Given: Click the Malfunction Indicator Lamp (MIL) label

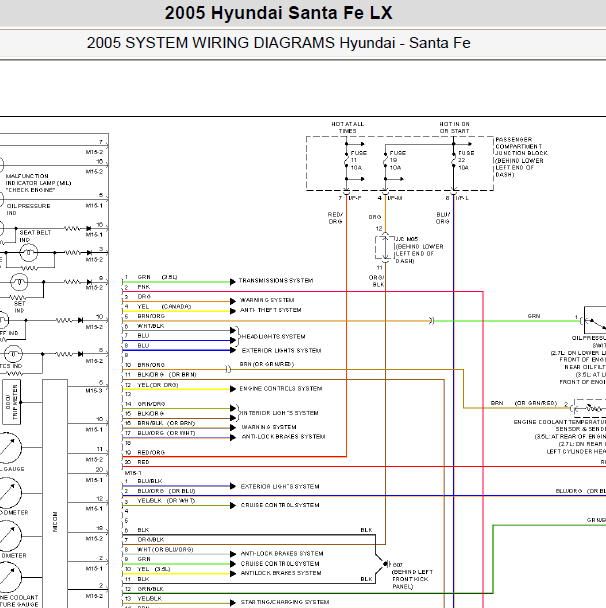Looking at the screenshot, I should pyautogui.click(x=38, y=183).
